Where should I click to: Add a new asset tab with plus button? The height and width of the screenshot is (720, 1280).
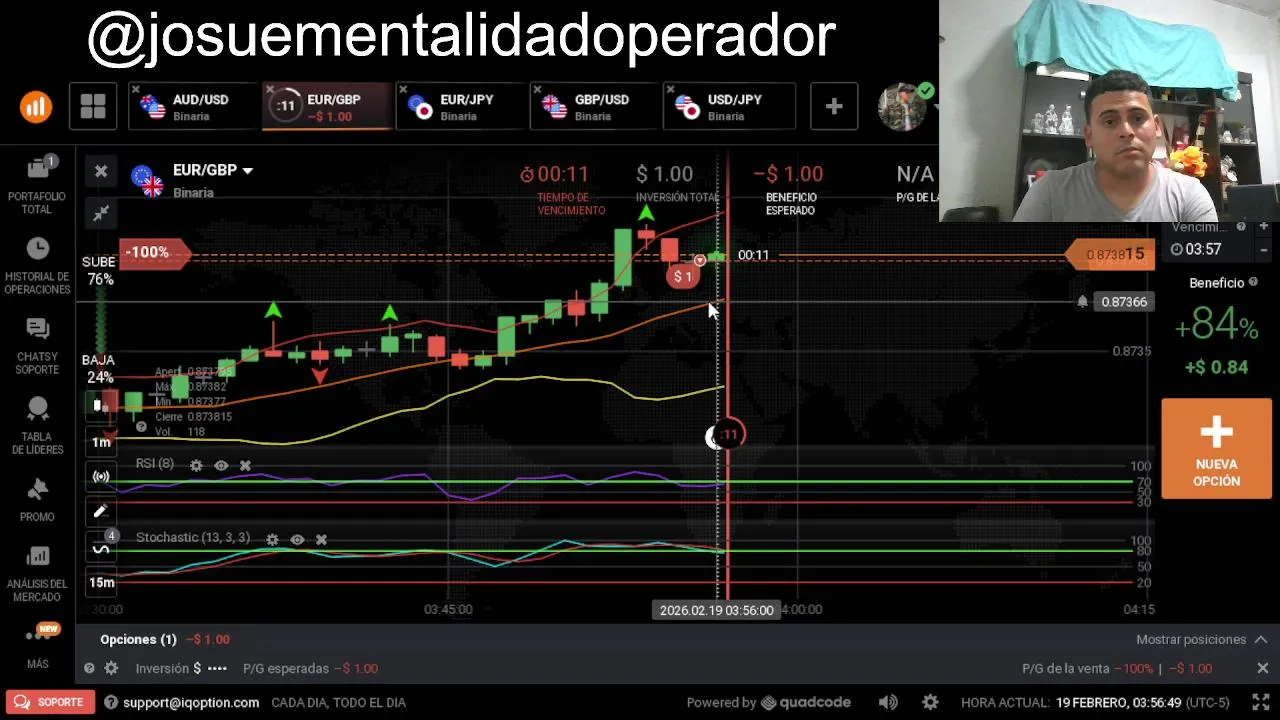834,107
